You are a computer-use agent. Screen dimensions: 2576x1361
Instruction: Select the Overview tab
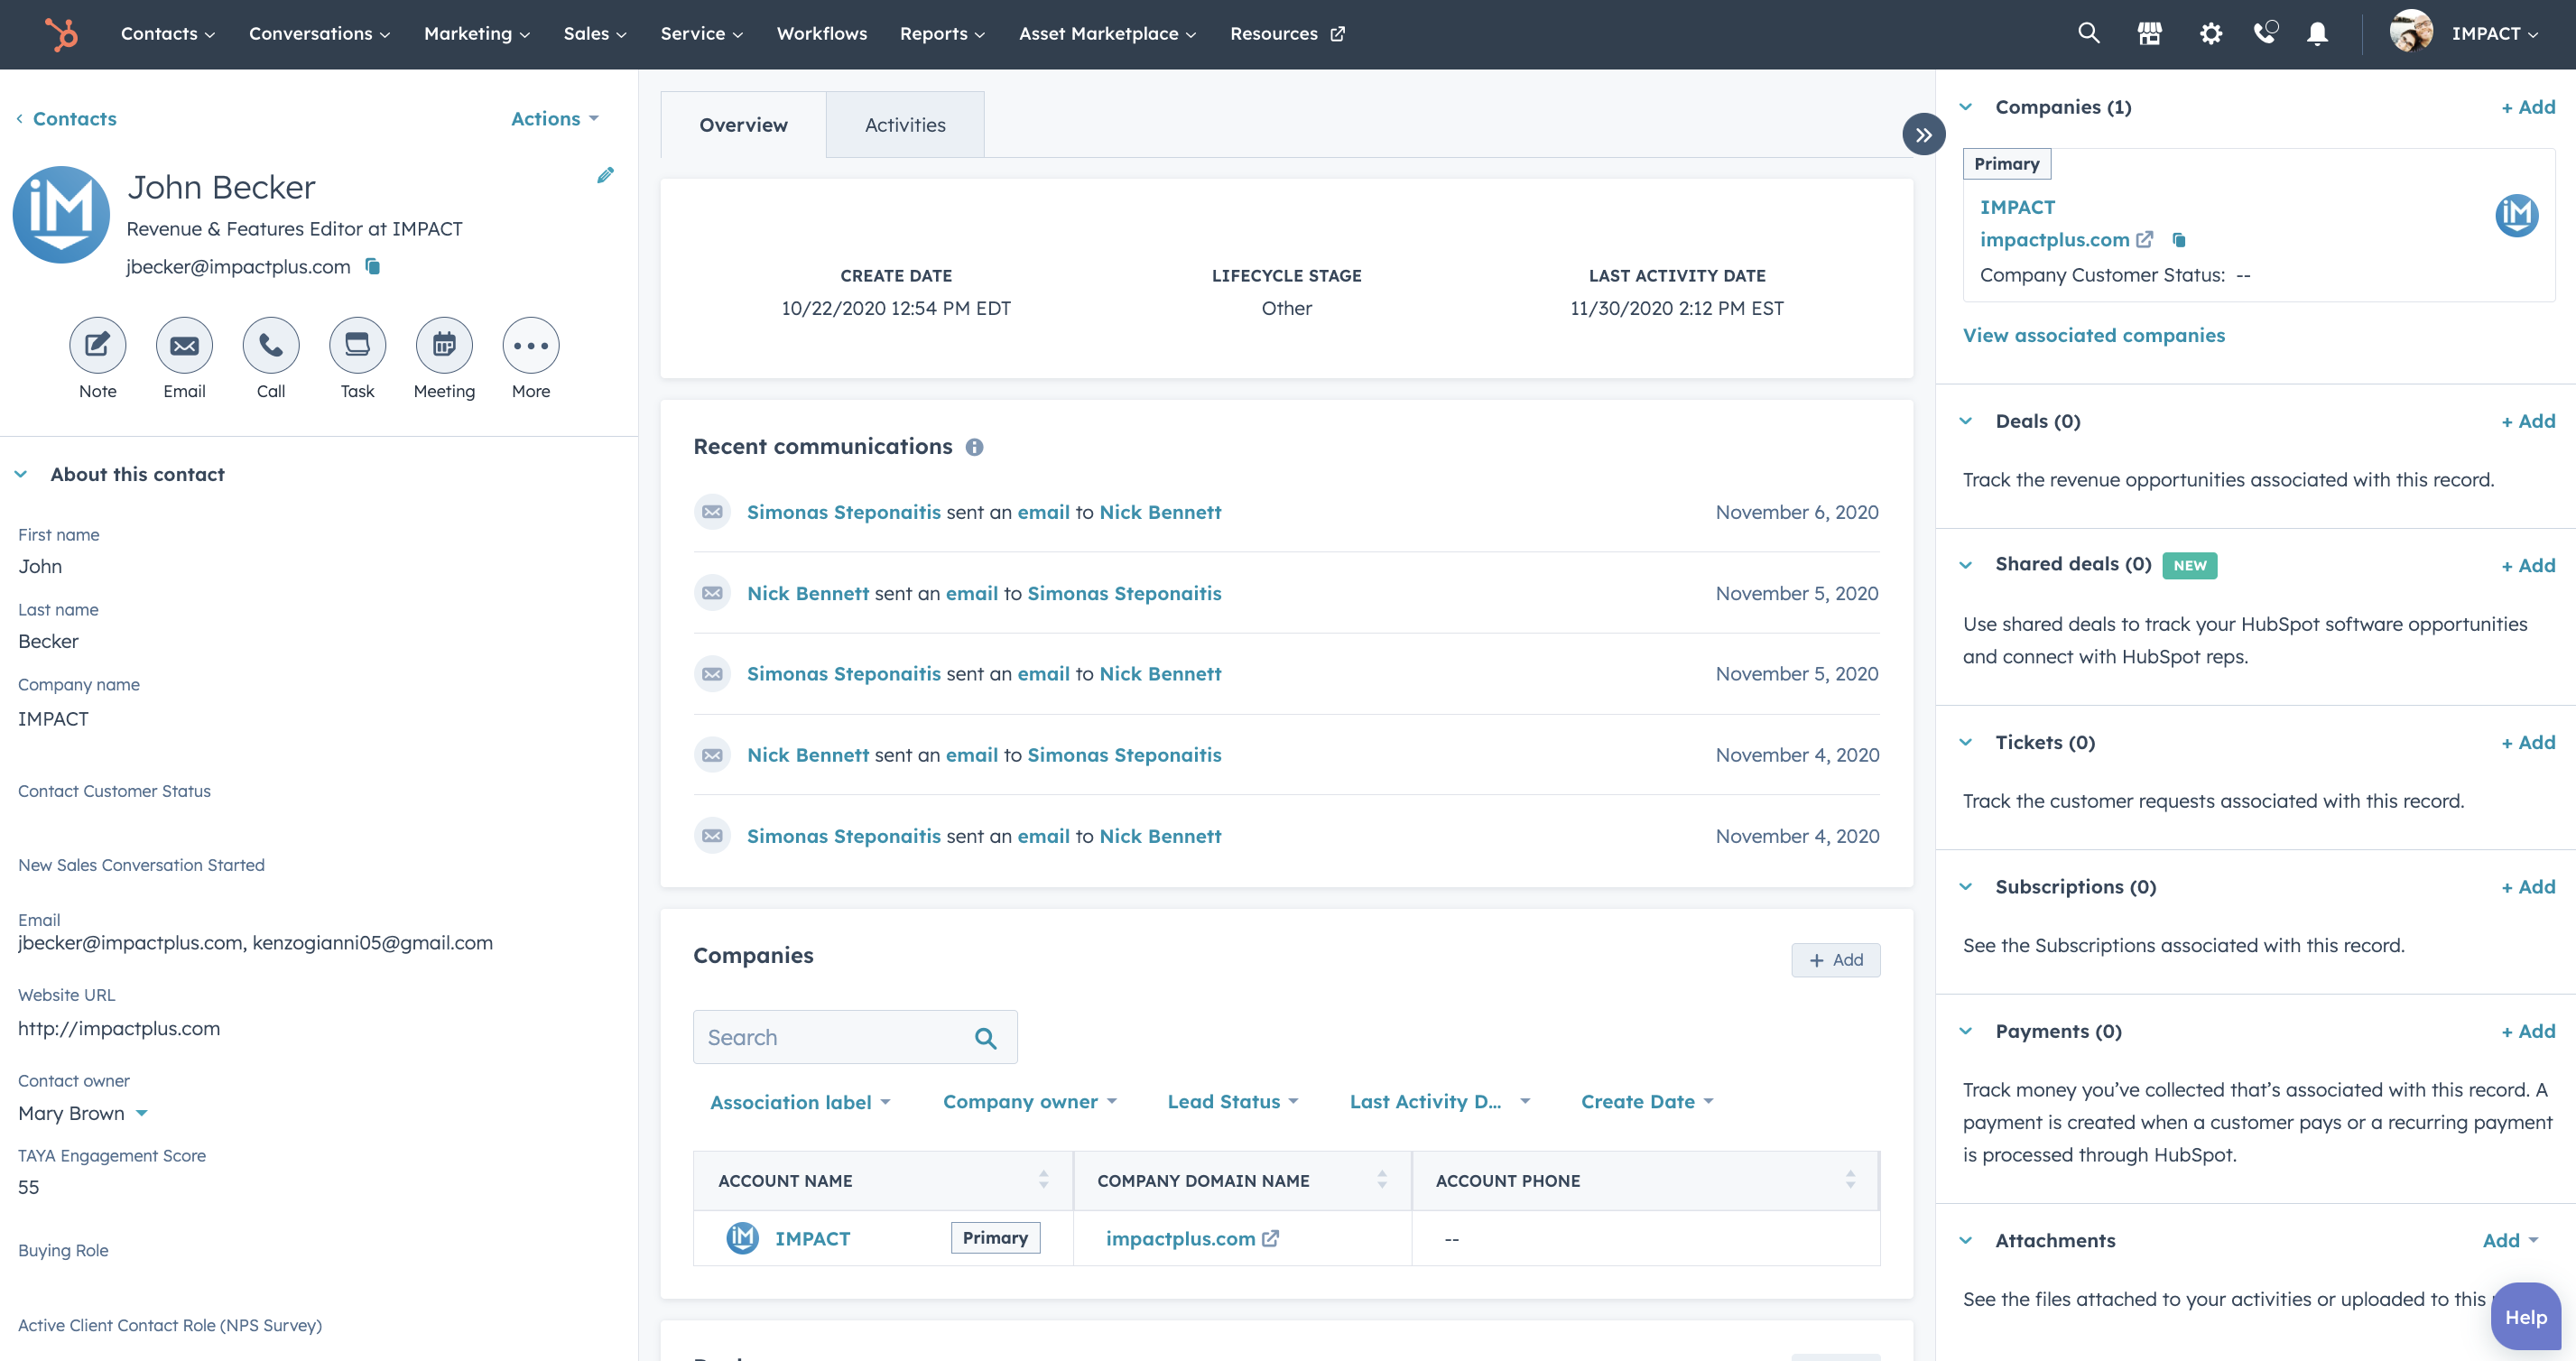click(x=743, y=125)
